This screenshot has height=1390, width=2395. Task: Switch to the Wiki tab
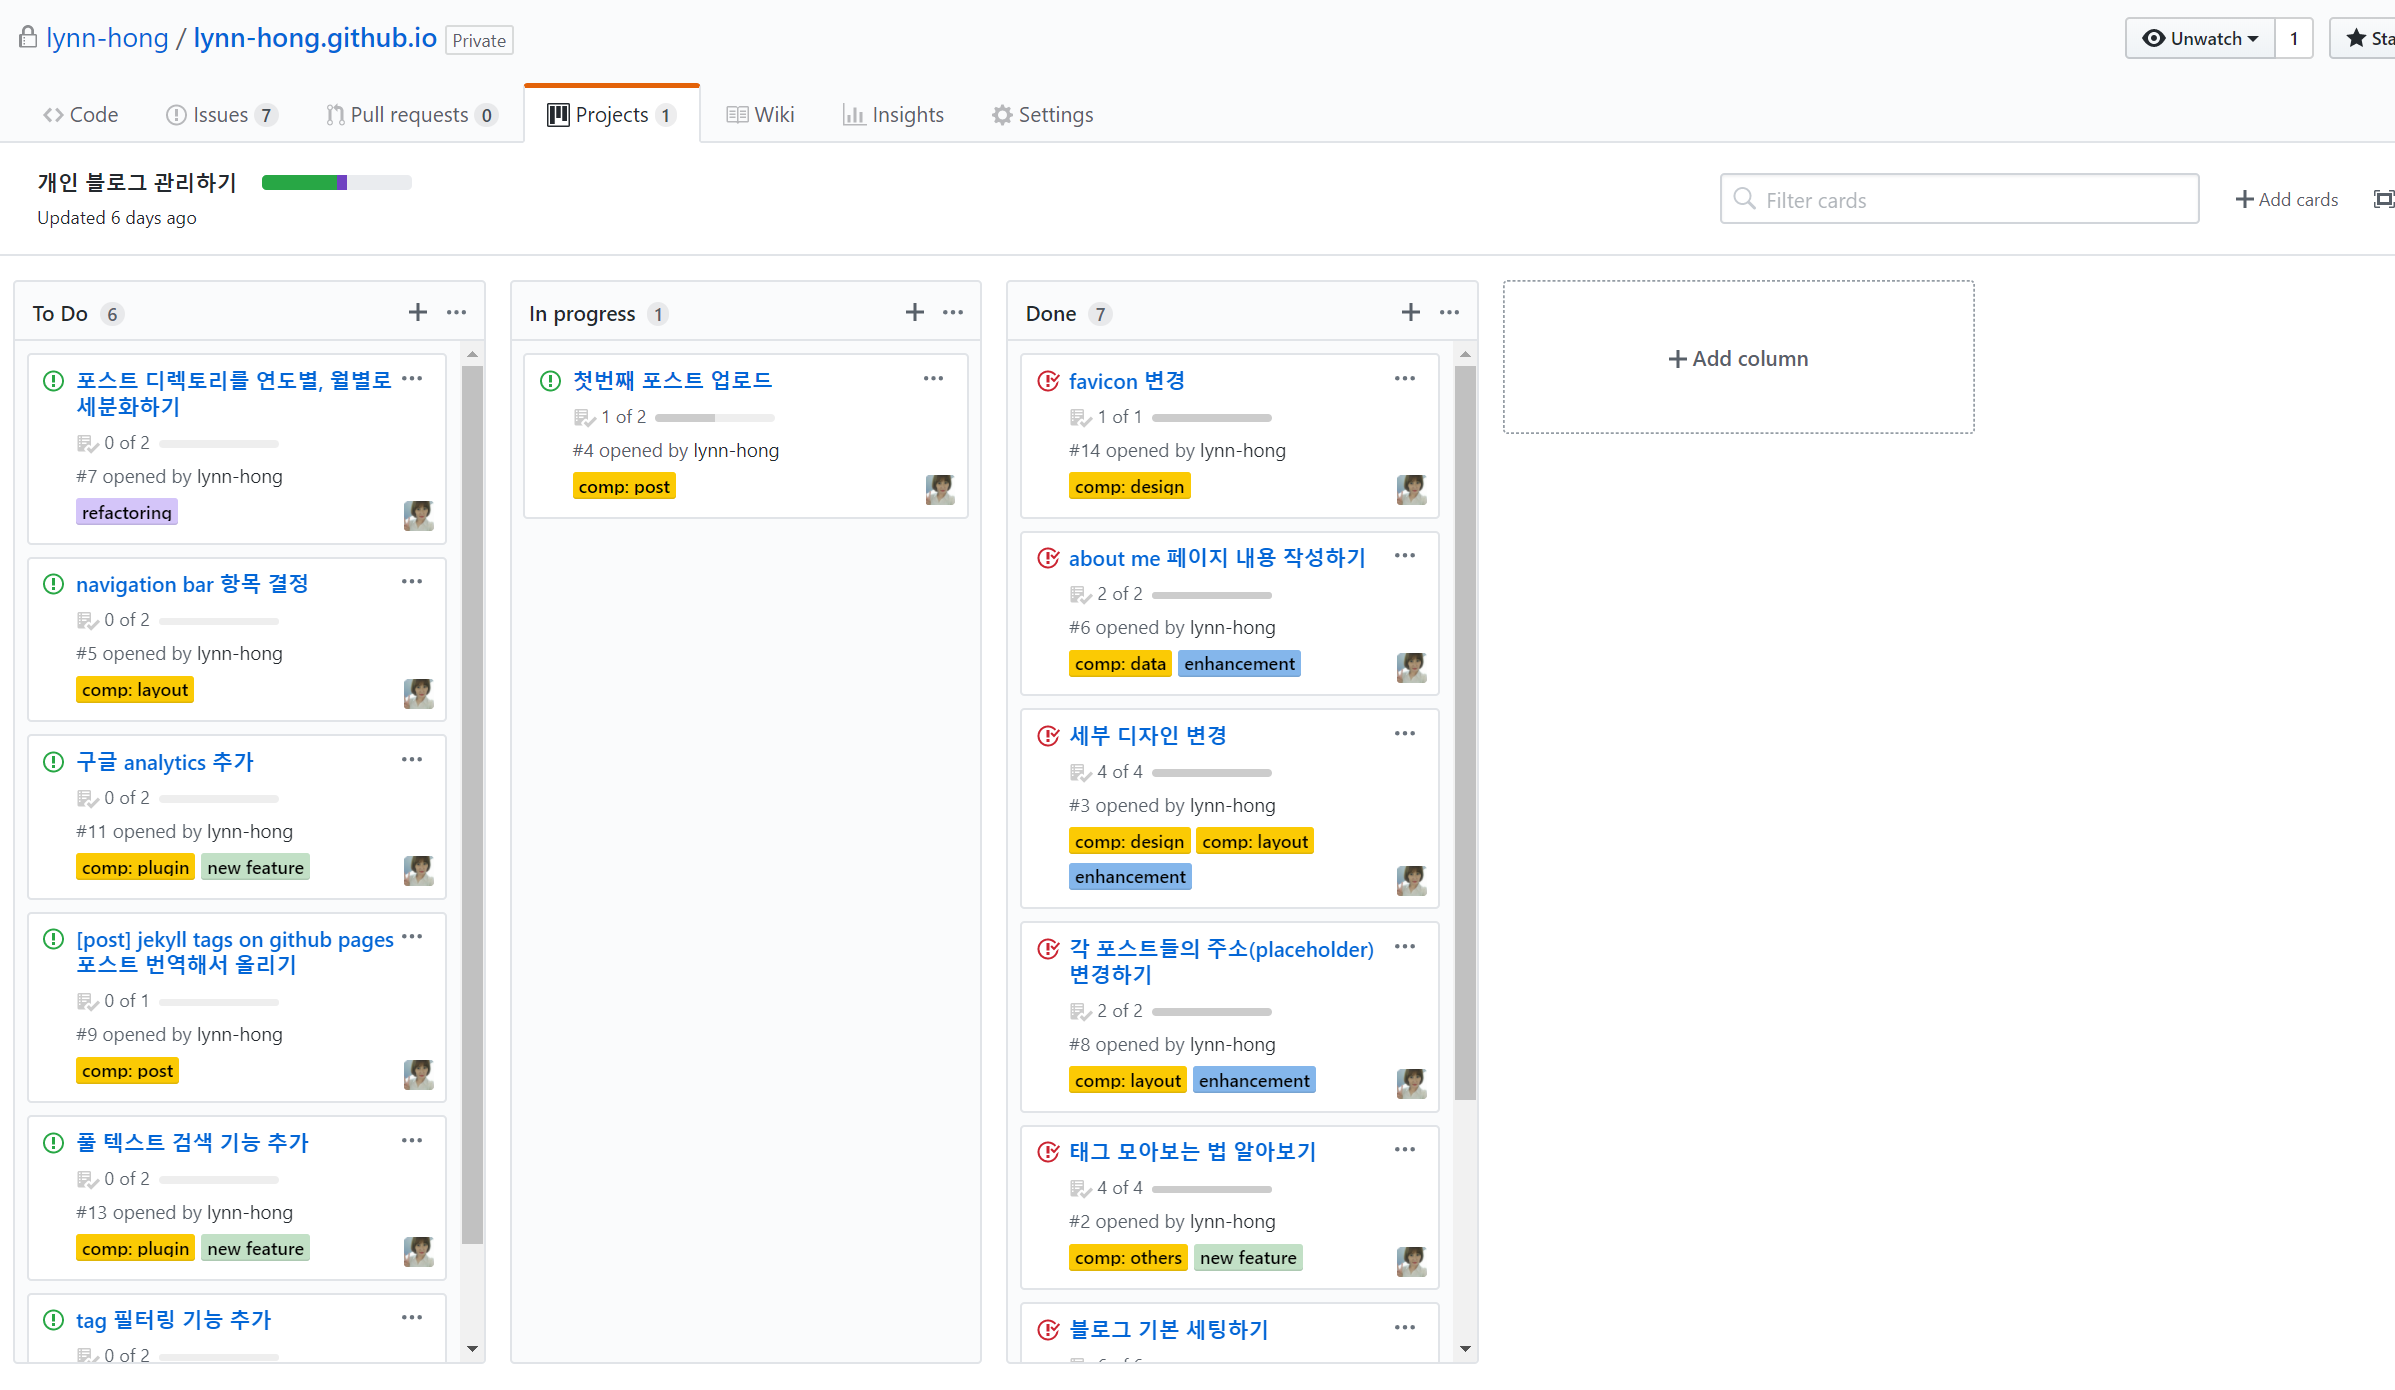(760, 115)
